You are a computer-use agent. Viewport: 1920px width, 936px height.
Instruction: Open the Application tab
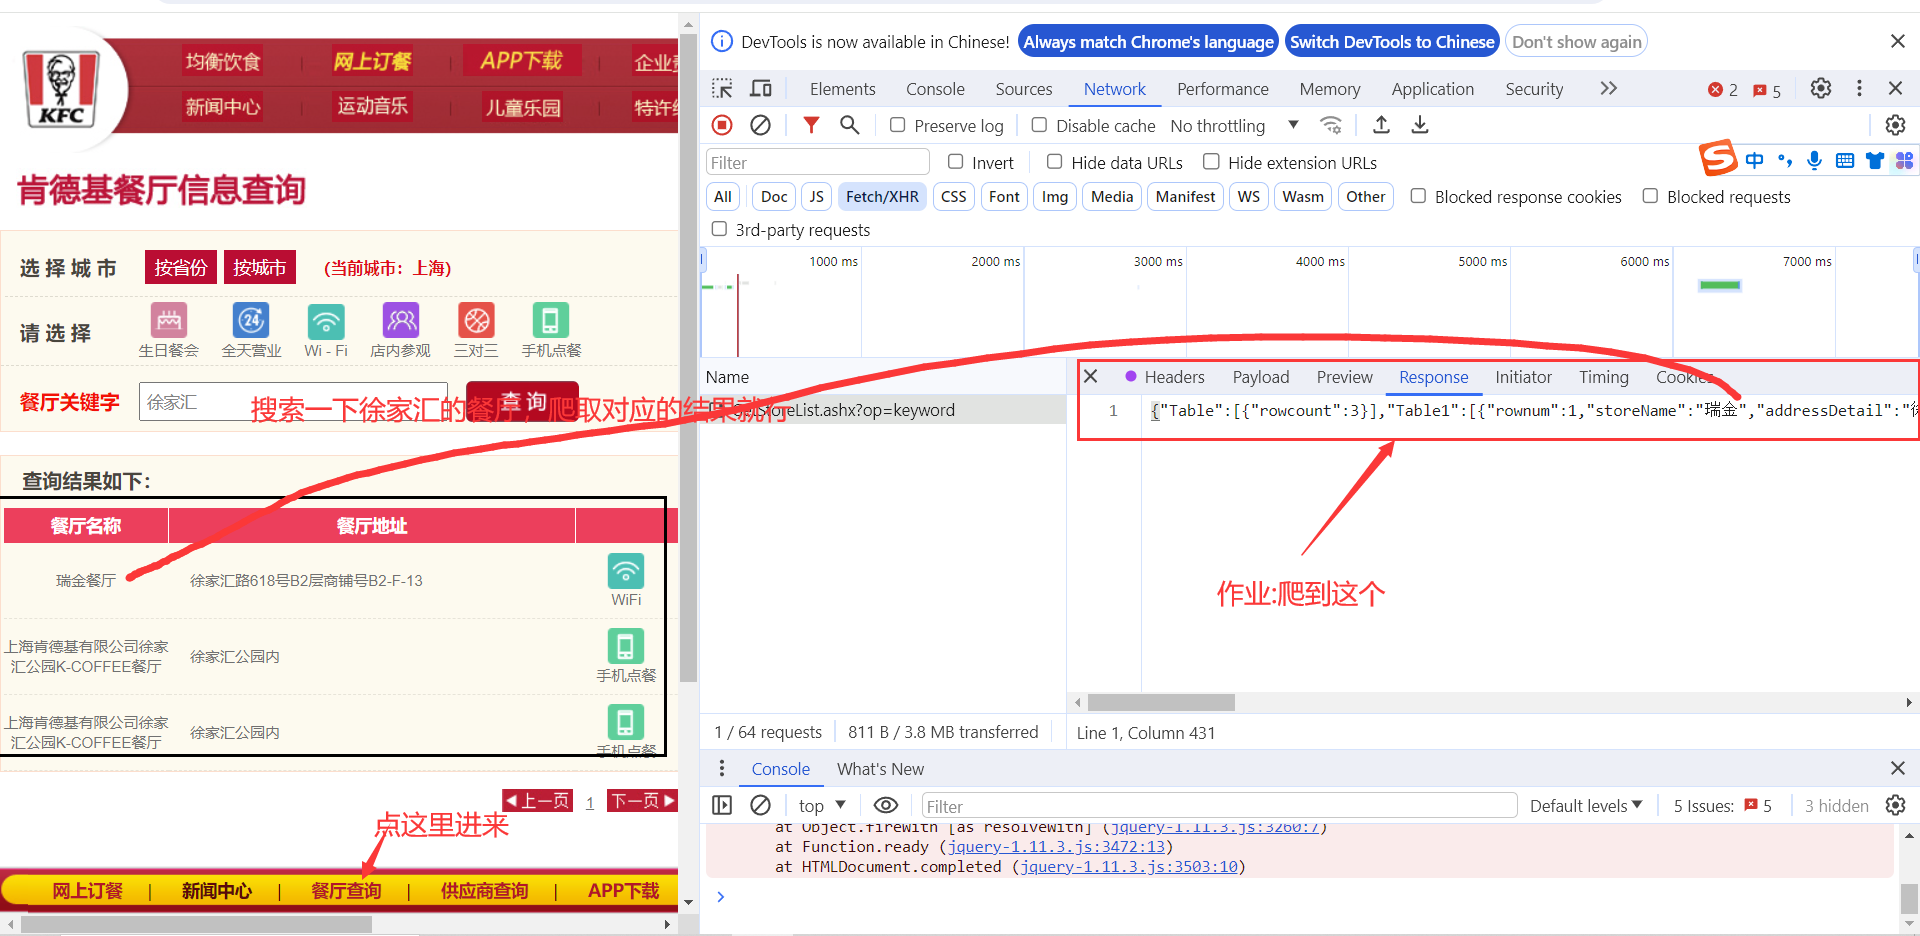pyautogui.click(x=1433, y=89)
